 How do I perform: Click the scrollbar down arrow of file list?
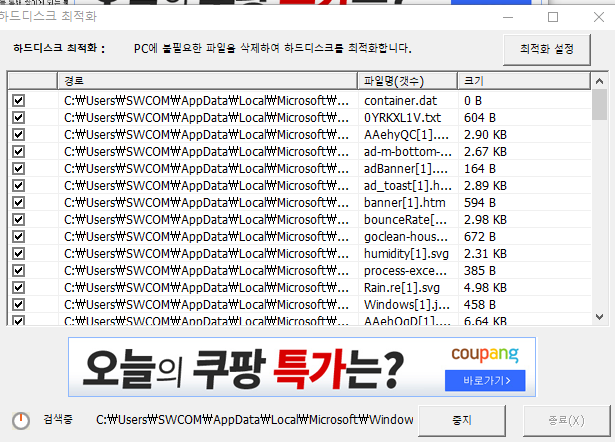pos(599,317)
